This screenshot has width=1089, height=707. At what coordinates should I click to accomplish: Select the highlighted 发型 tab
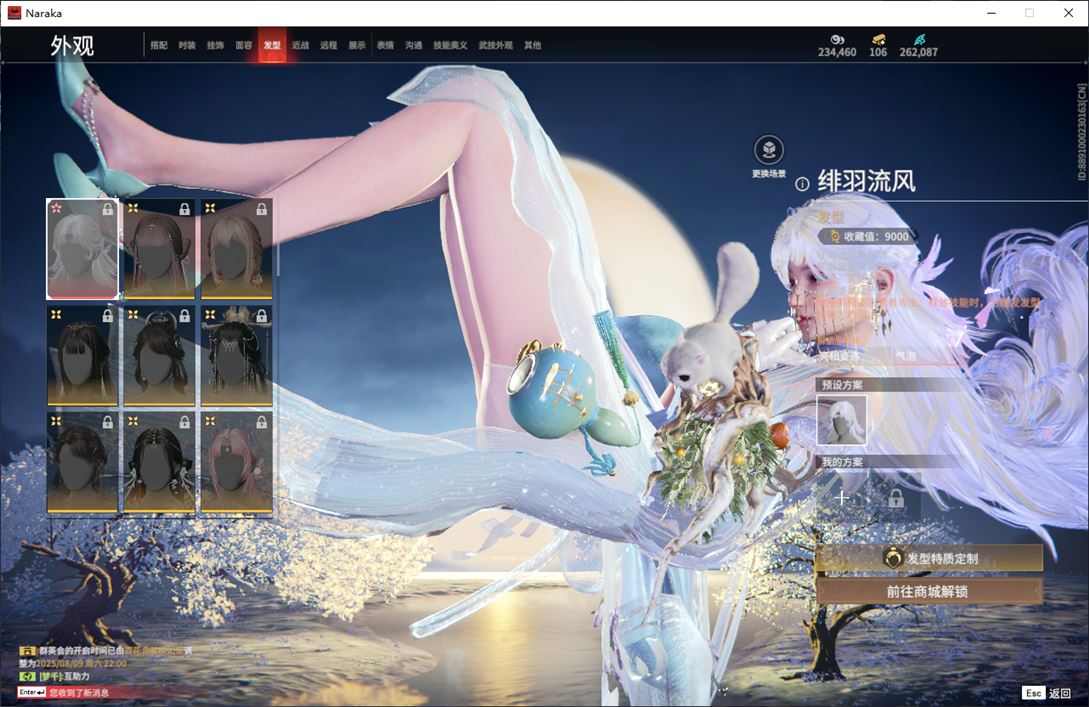pos(272,45)
